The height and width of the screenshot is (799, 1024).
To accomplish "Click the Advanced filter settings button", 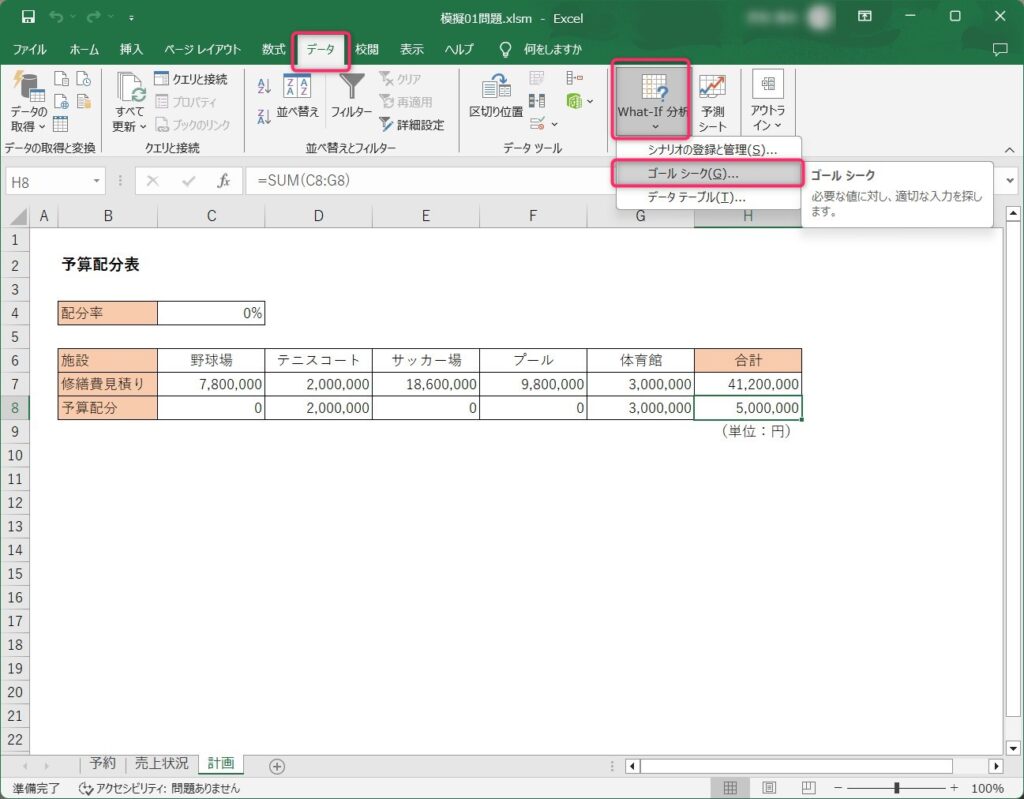I will coord(411,125).
